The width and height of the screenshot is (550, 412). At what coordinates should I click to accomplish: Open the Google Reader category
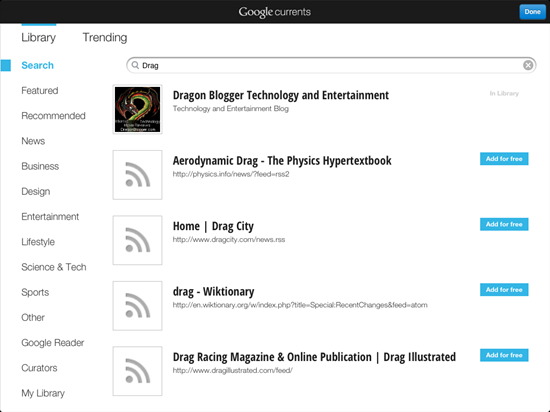point(53,343)
